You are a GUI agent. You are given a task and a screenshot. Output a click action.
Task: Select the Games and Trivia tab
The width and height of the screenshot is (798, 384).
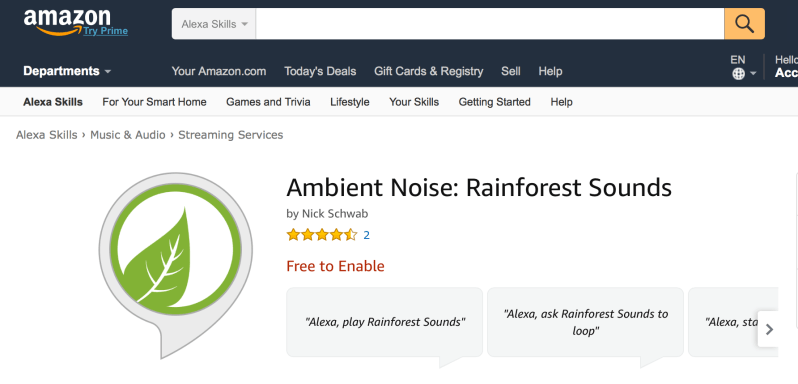click(x=268, y=102)
